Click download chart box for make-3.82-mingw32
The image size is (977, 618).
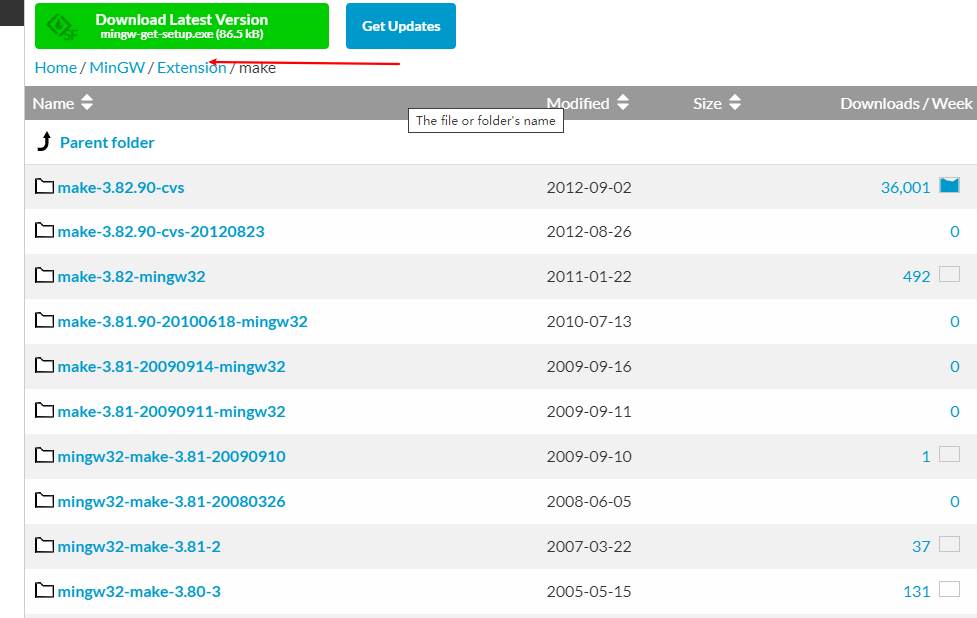pos(950,274)
